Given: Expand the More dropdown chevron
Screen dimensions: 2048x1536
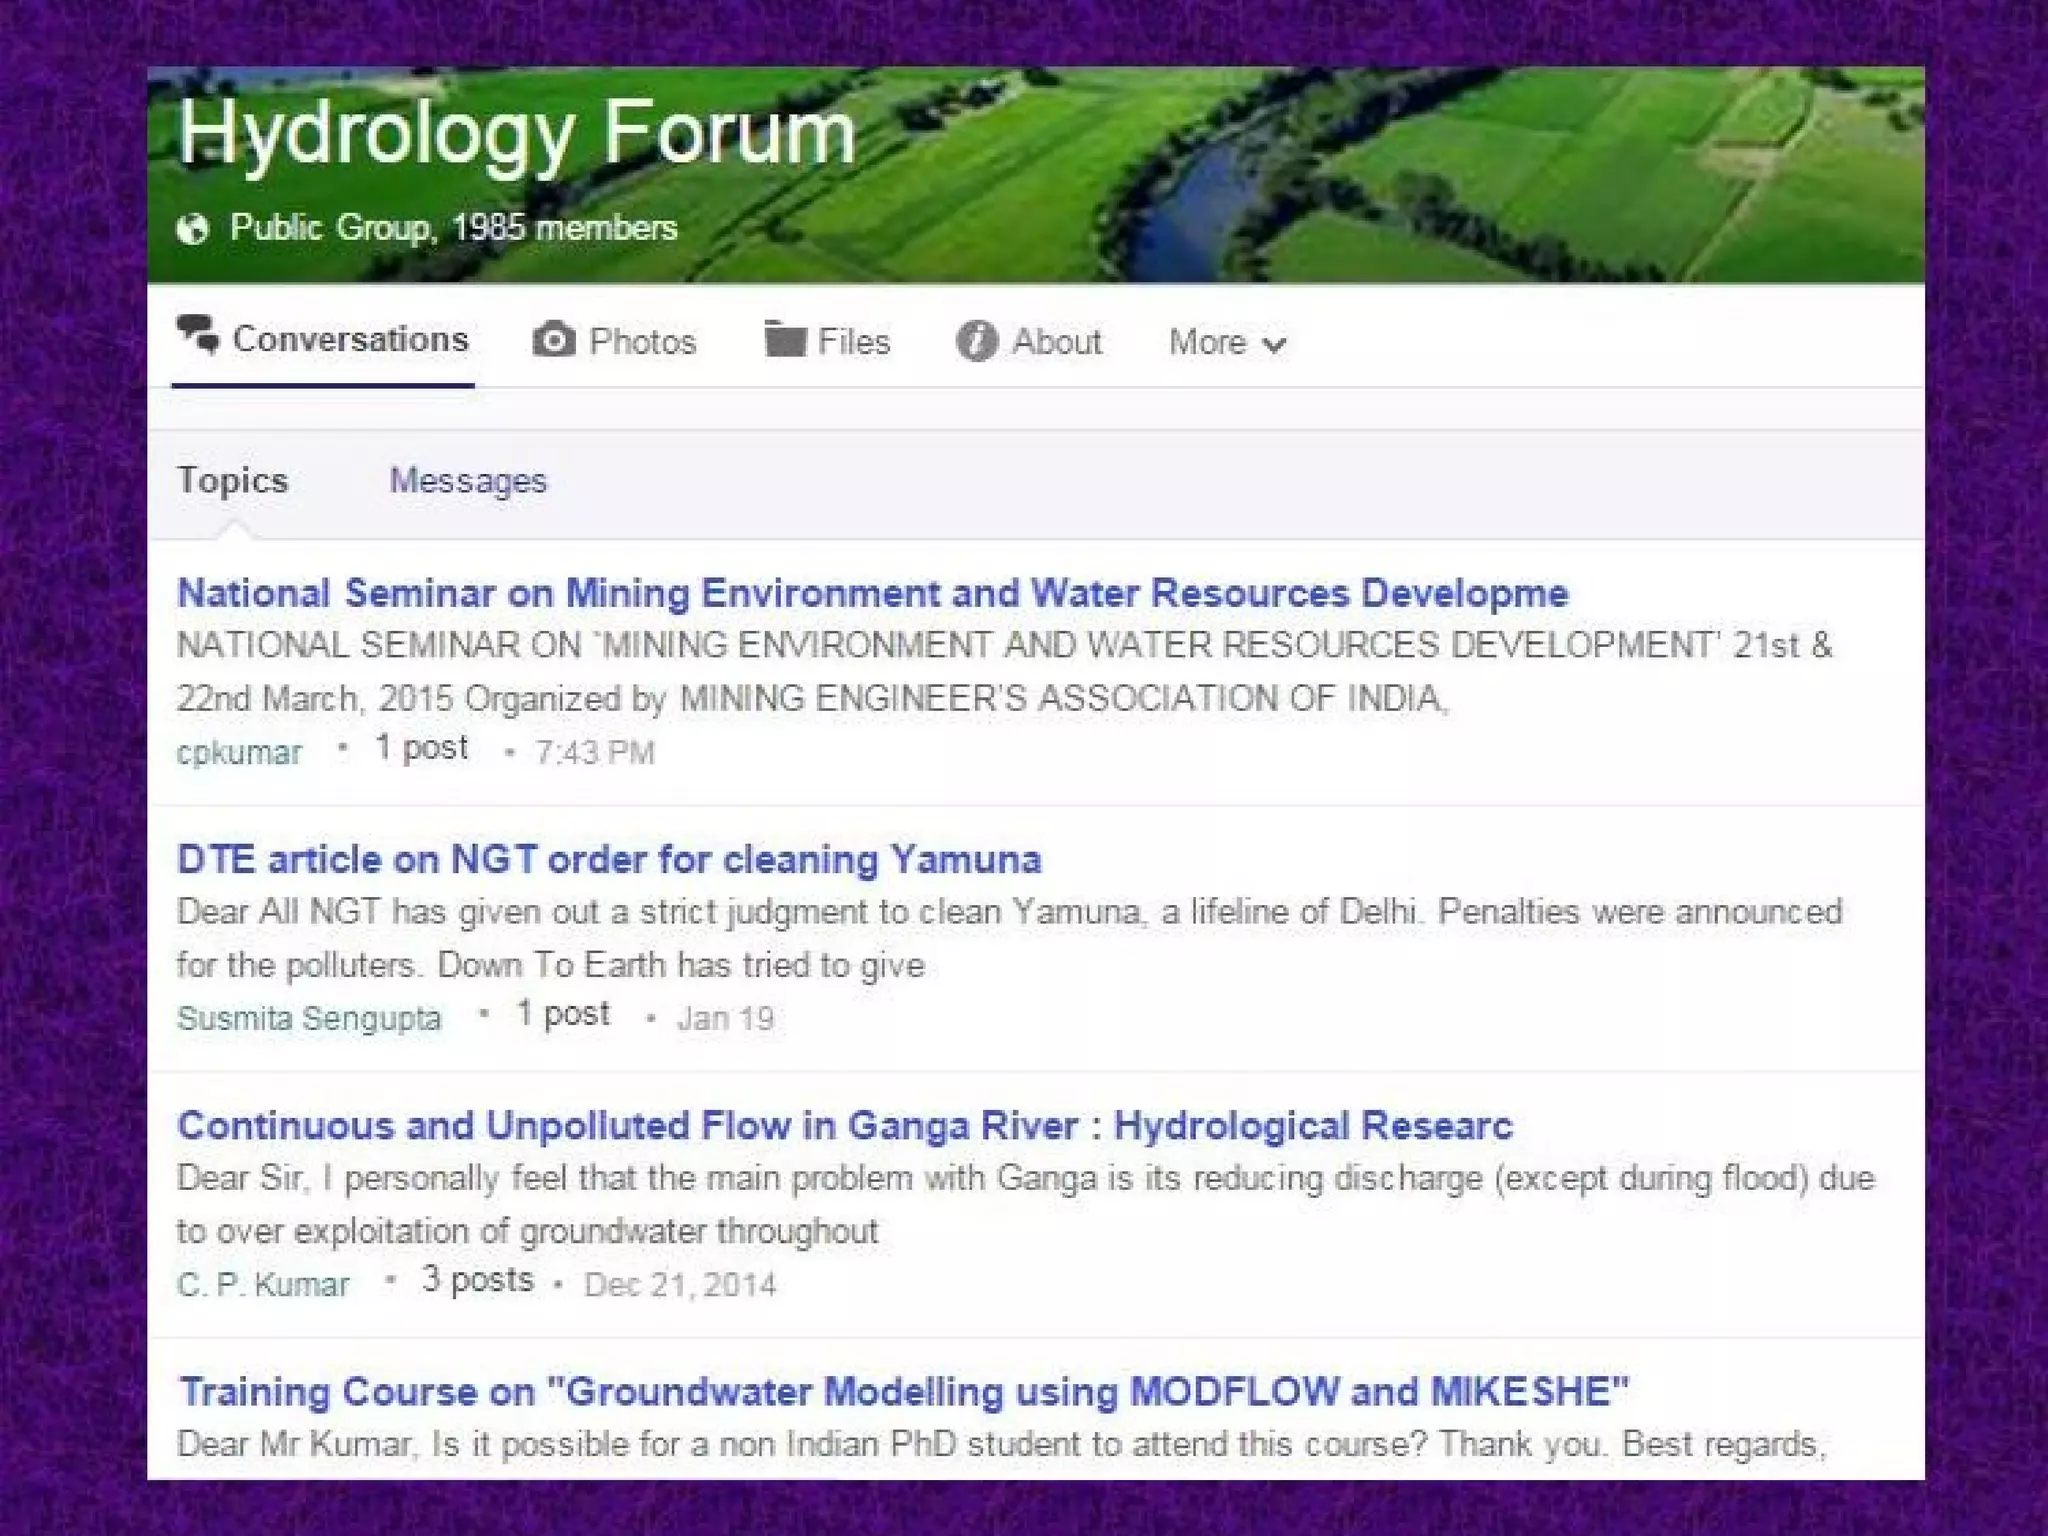Looking at the screenshot, I should coord(1274,345).
